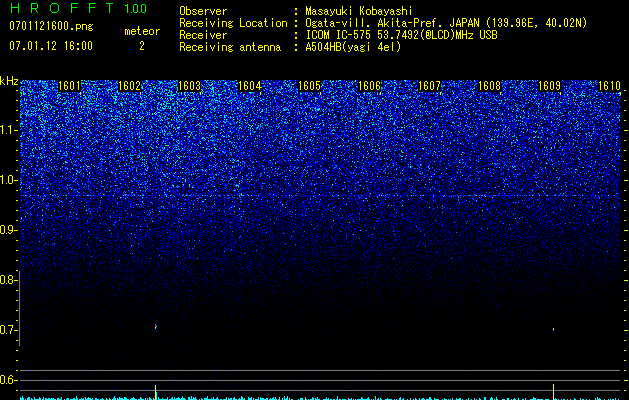
Task: Click the meteor count 2
Action: click(x=142, y=46)
